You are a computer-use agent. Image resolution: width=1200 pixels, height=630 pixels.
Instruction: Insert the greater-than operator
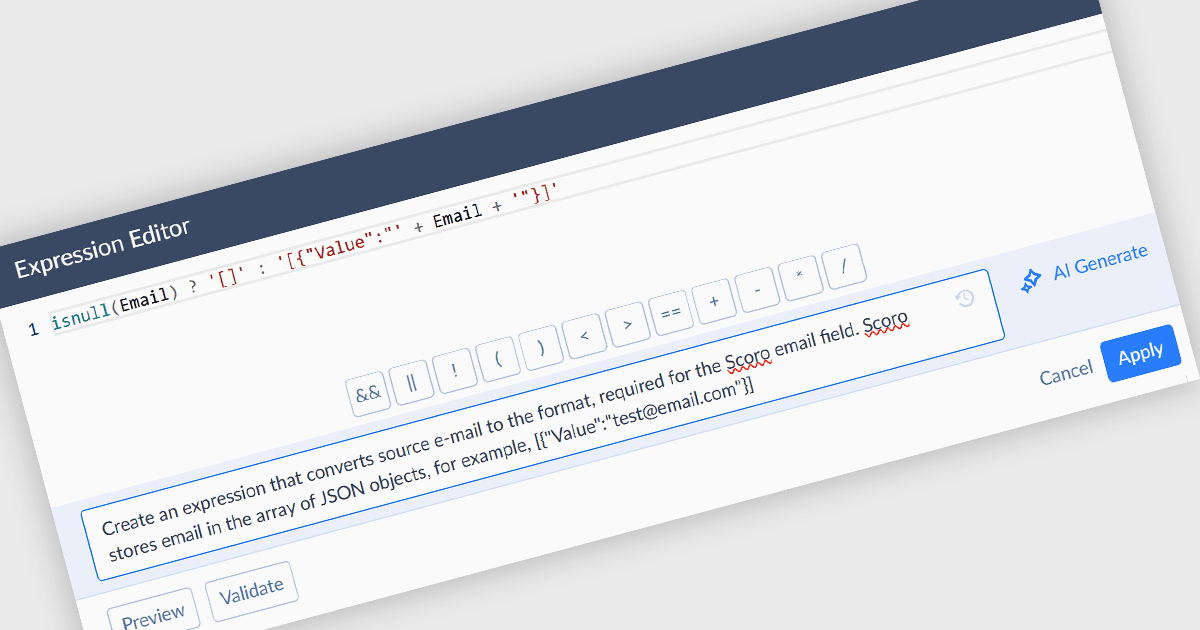click(x=627, y=323)
